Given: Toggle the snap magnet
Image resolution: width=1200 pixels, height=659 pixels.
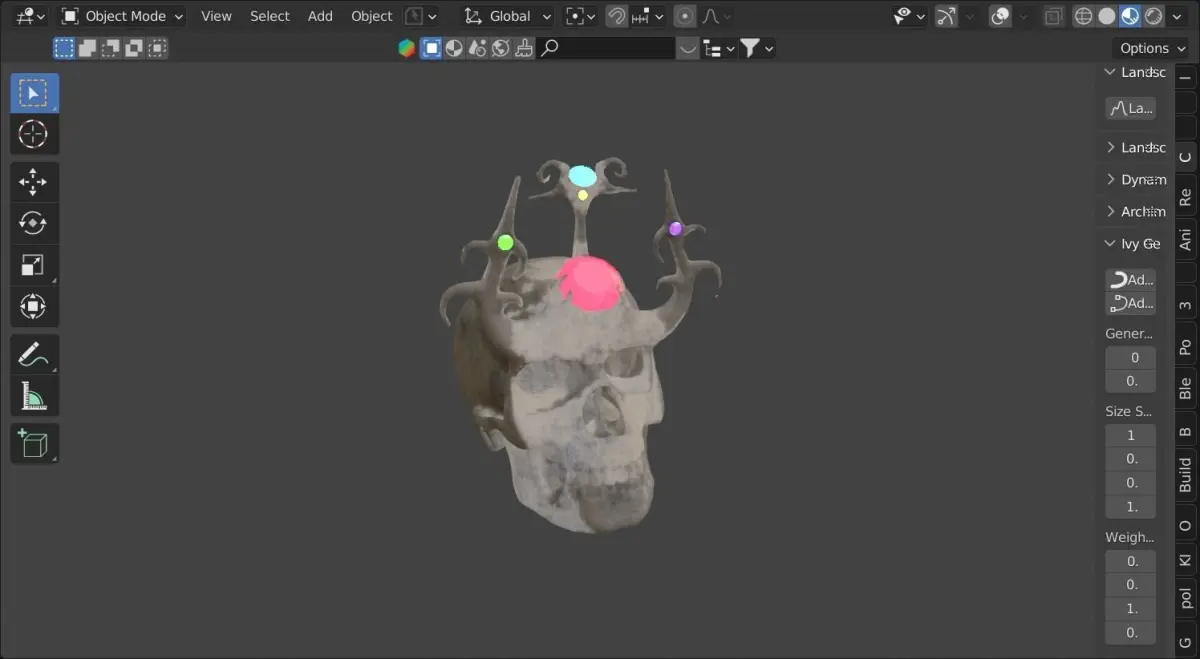Looking at the screenshot, I should 617,16.
